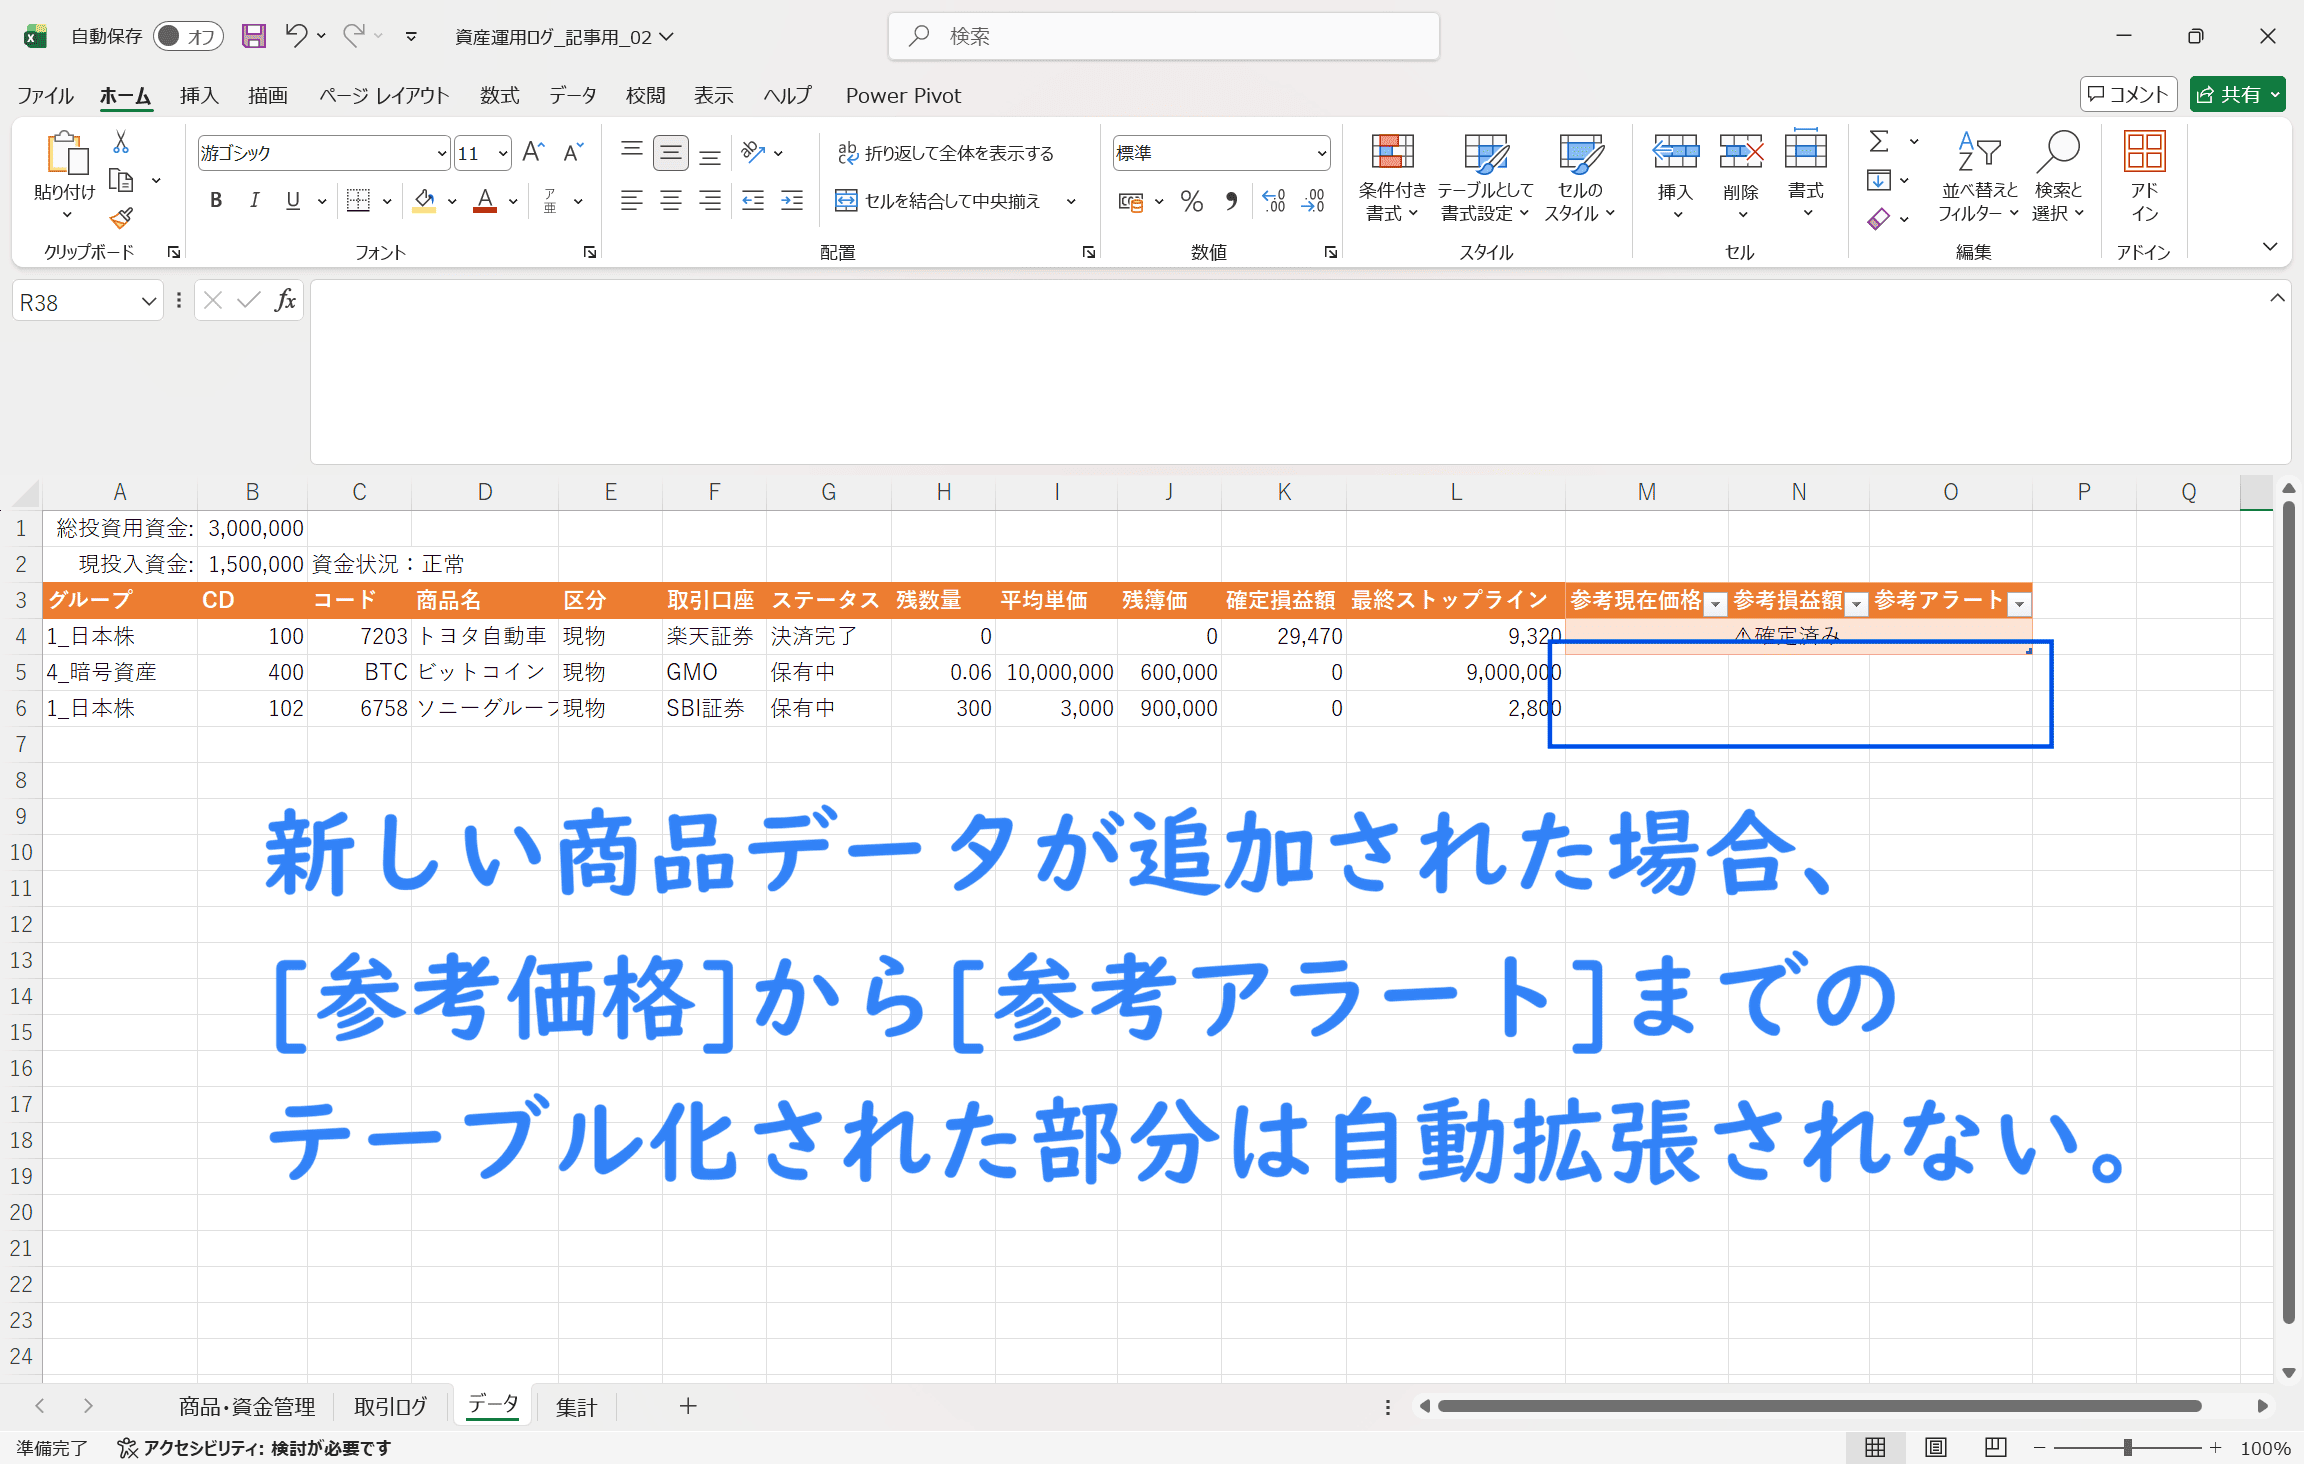
Task: Open the number format dropdown
Action: coord(1321,153)
